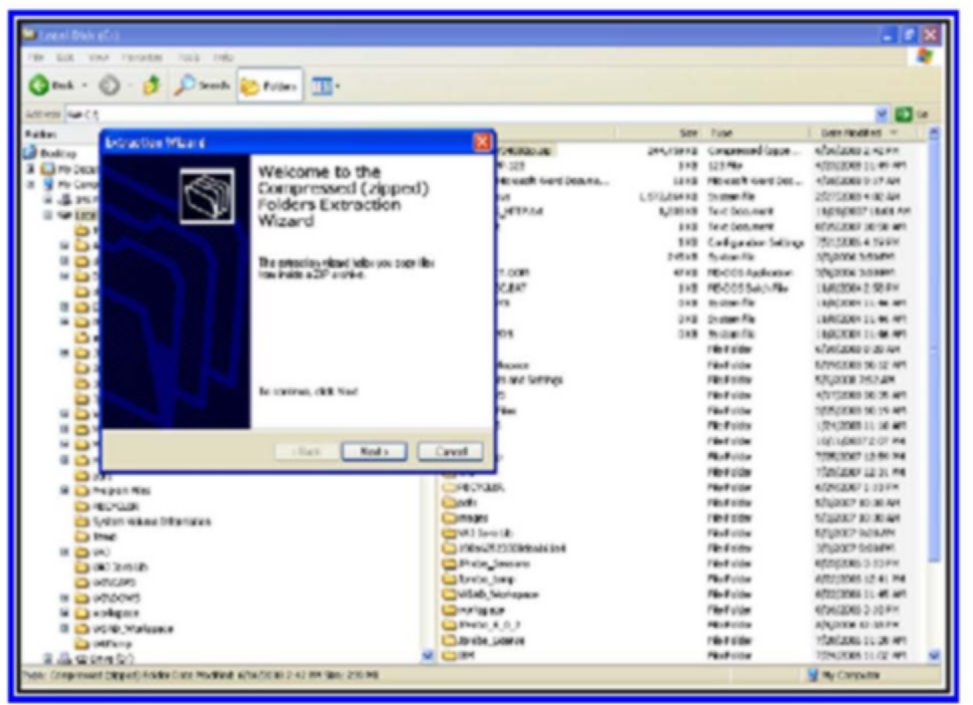Expand the Program Files tree node
Screen dimensions: 973x705
64,491
